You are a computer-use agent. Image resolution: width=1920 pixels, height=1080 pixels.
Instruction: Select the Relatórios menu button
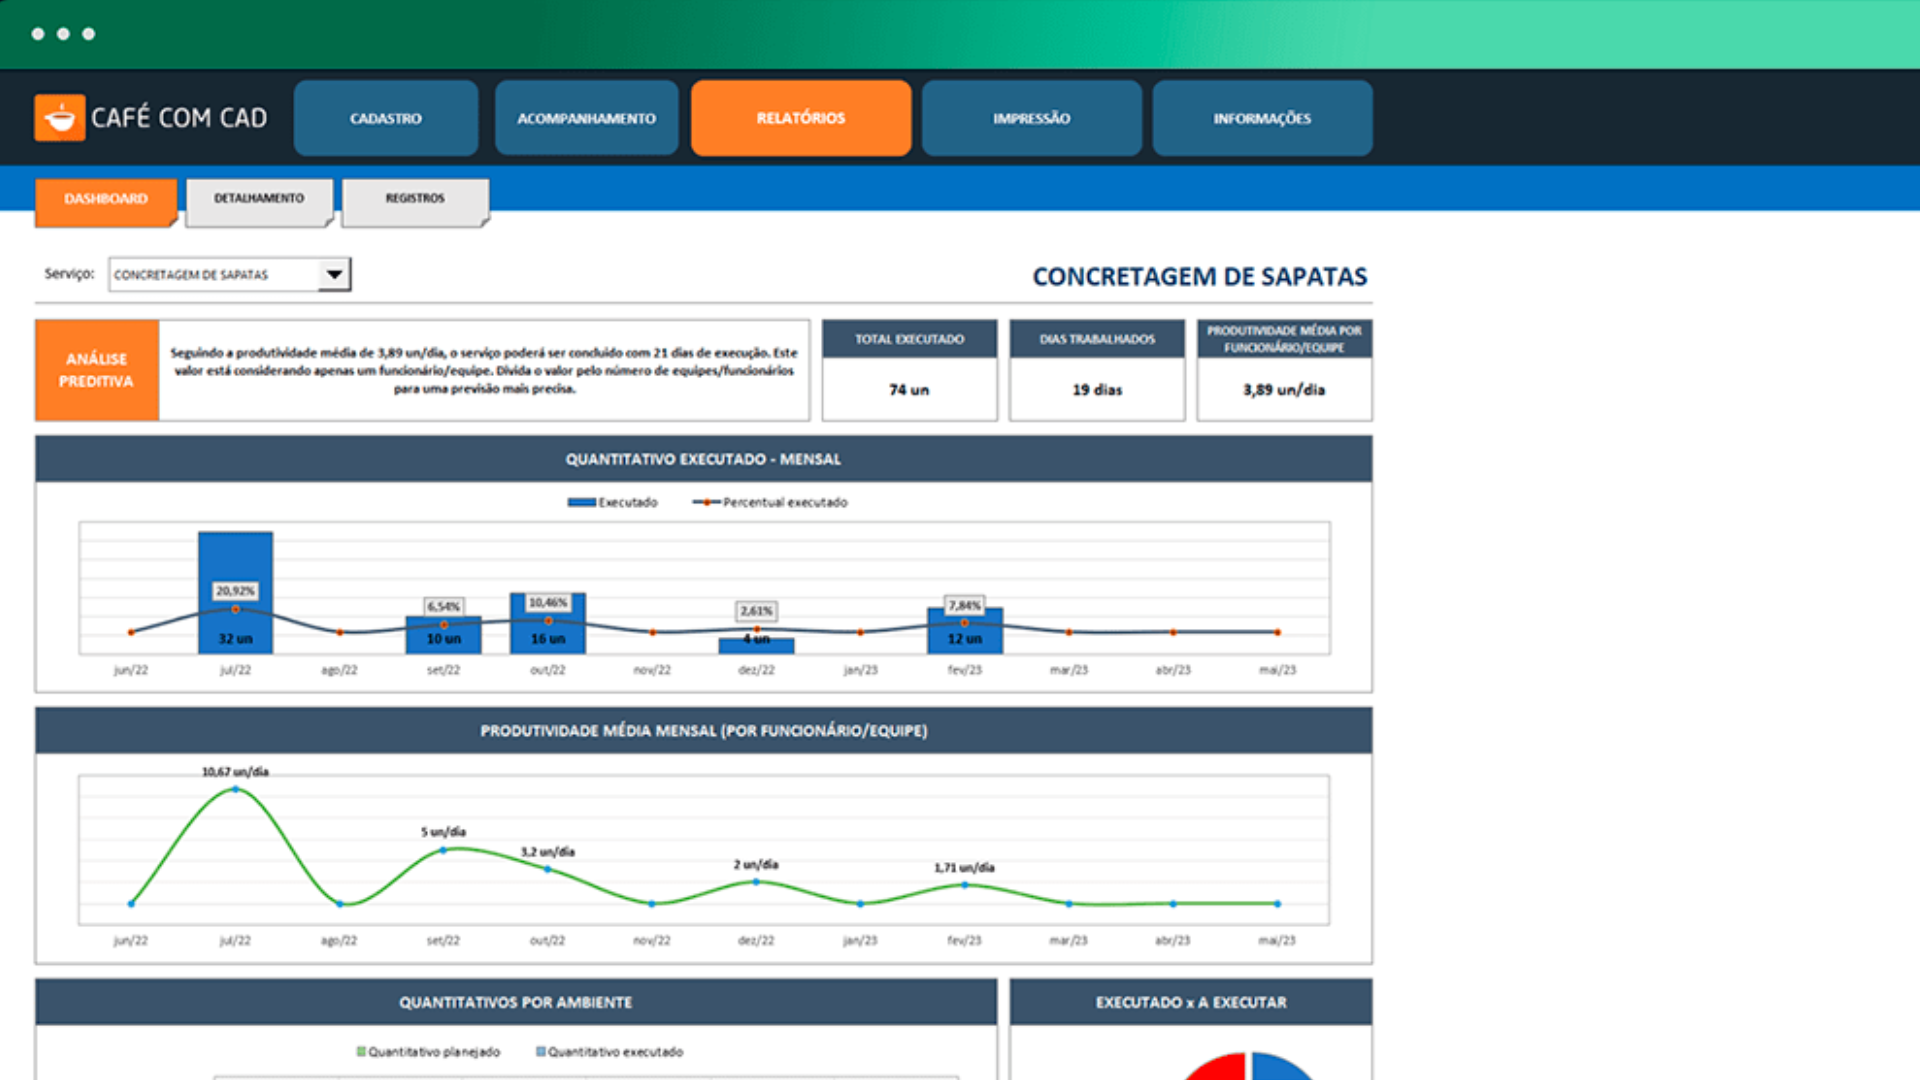click(801, 118)
